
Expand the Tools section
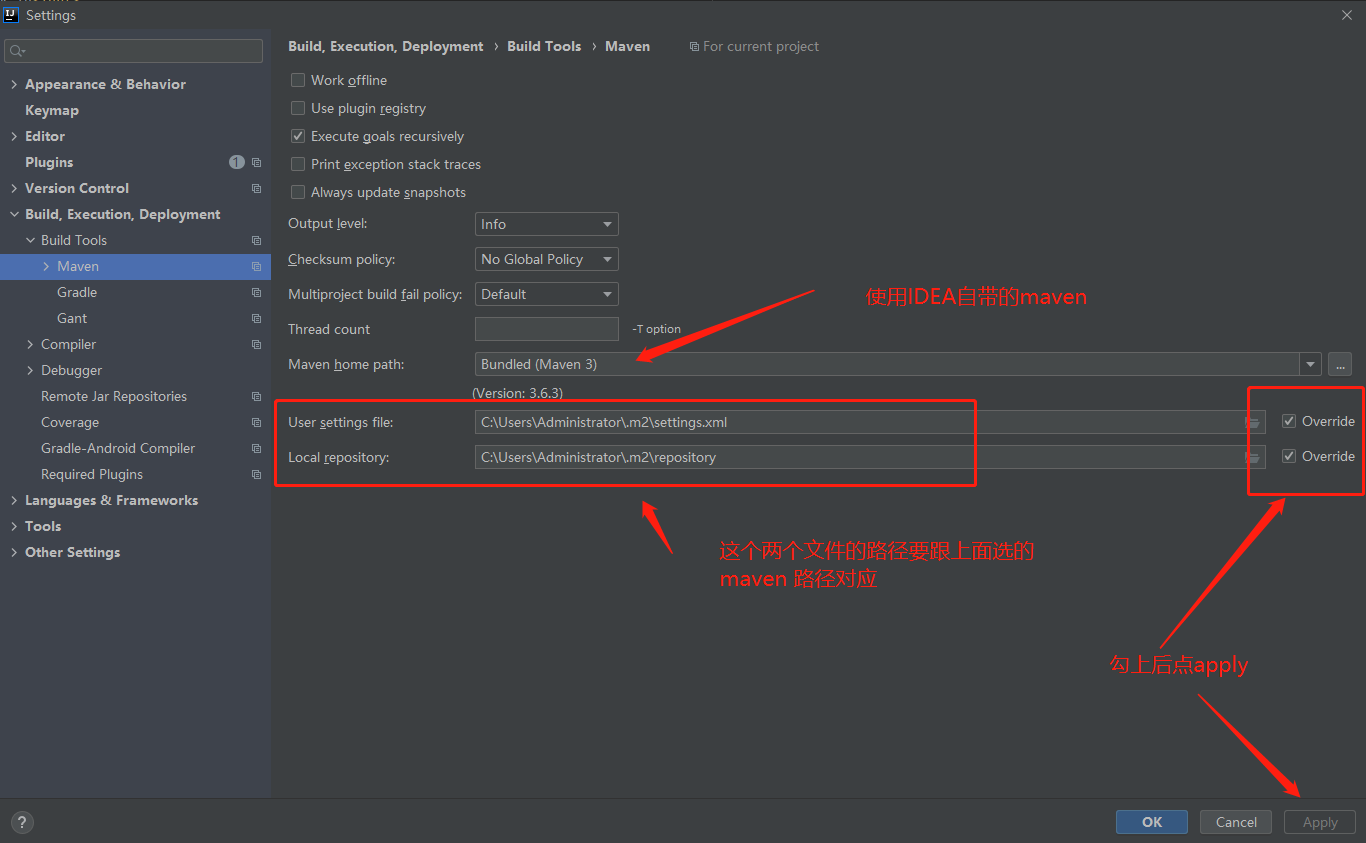click(x=14, y=526)
